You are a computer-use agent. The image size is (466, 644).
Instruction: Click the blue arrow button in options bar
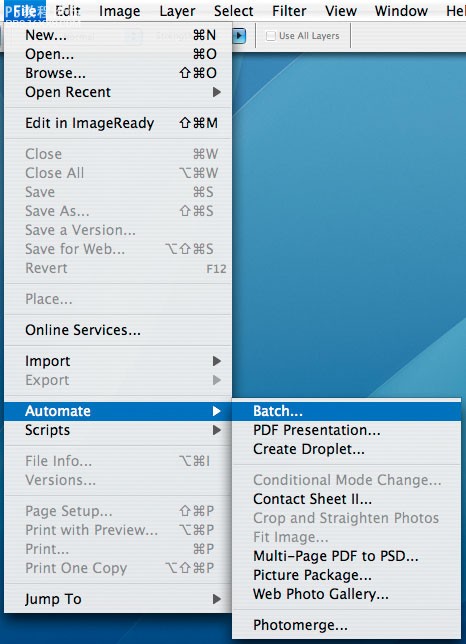point(239,36)
